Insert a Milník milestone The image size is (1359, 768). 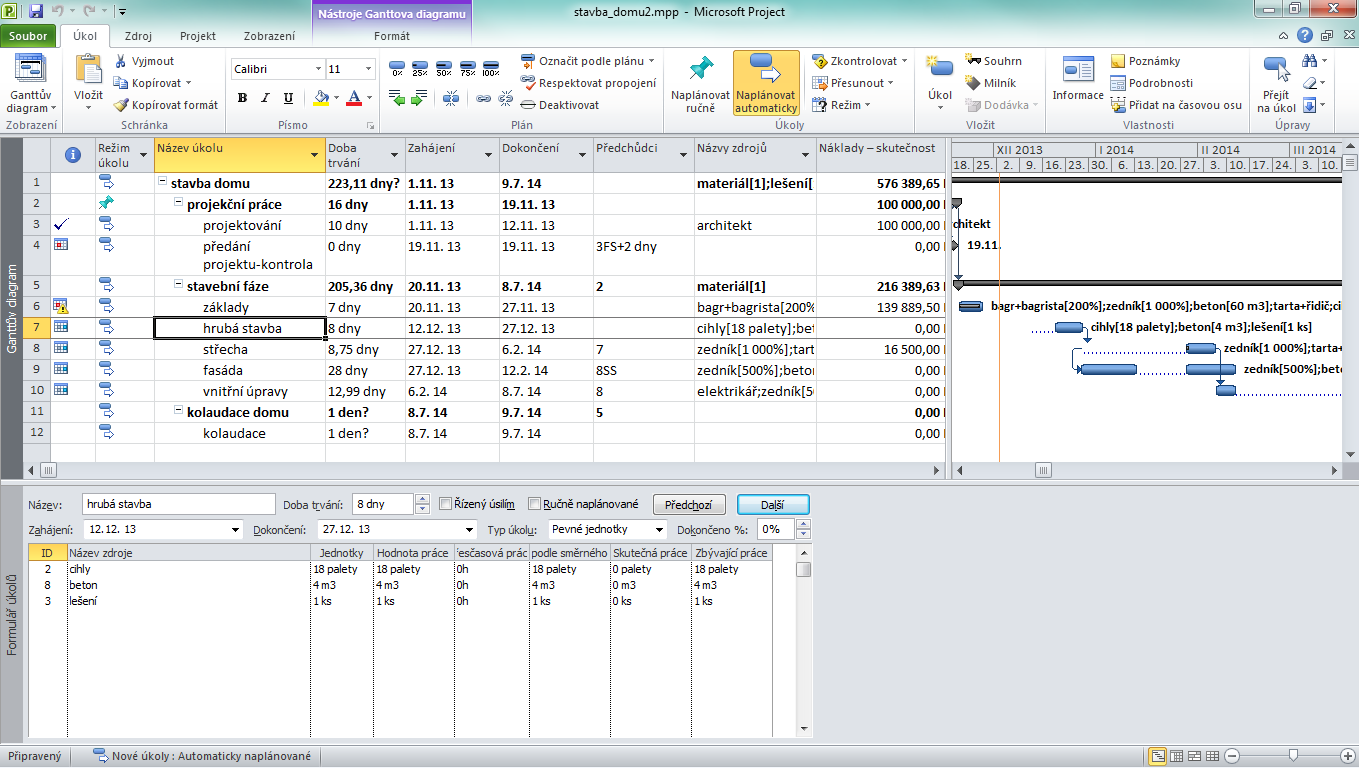click(x=990, y=83)
